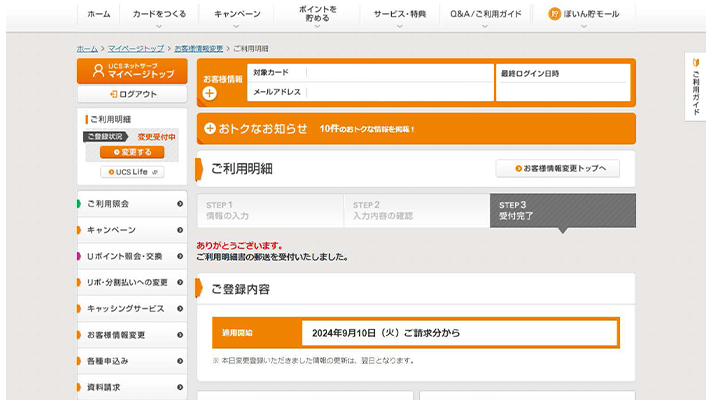
Task: Open the ご利用ガイド side tab
Action: coord(697,85)
